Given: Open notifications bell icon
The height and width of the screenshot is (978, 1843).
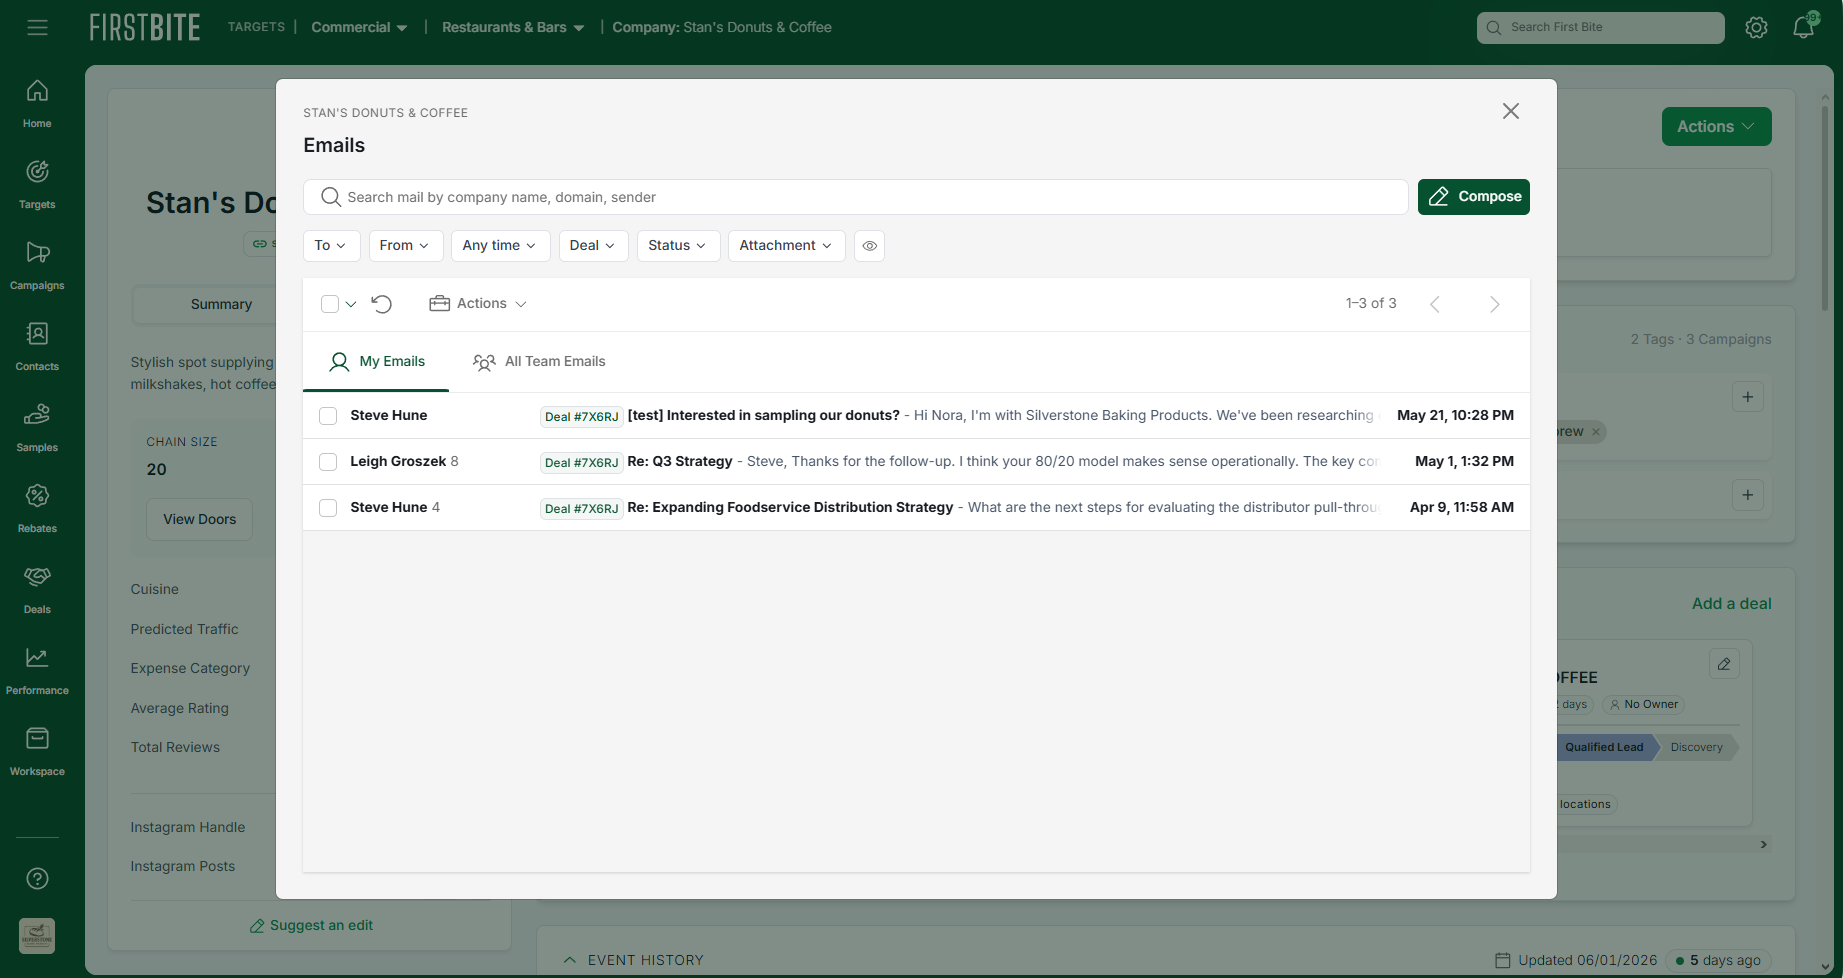Looking at the screenshot, I should 1803,28.
